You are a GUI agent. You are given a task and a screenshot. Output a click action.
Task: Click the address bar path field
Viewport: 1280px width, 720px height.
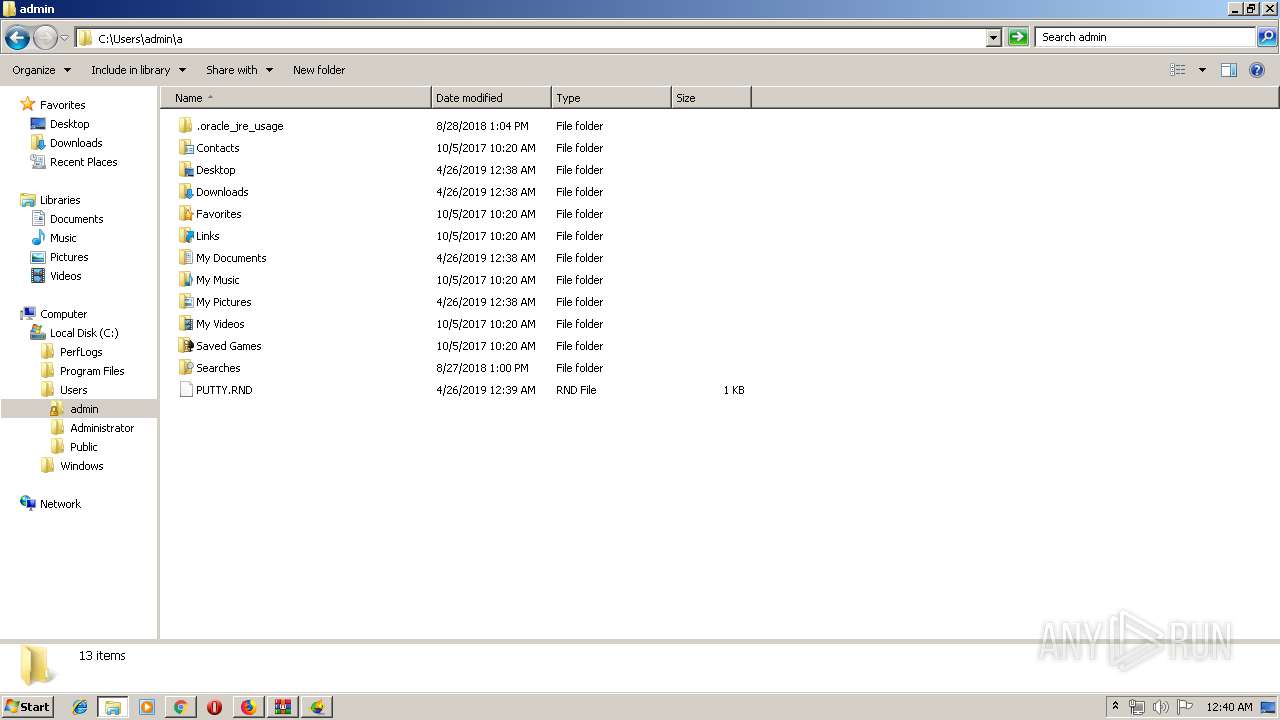[x=530, y=38]
